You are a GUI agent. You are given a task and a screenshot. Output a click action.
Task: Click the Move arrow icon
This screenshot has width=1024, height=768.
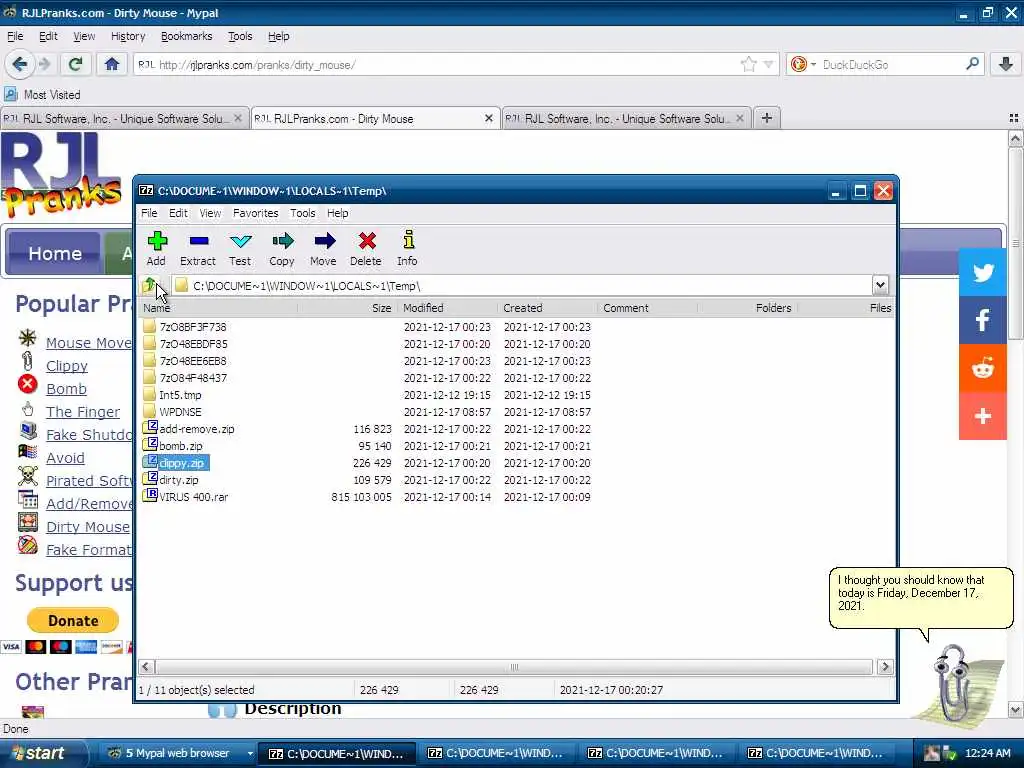click(324, 248)
